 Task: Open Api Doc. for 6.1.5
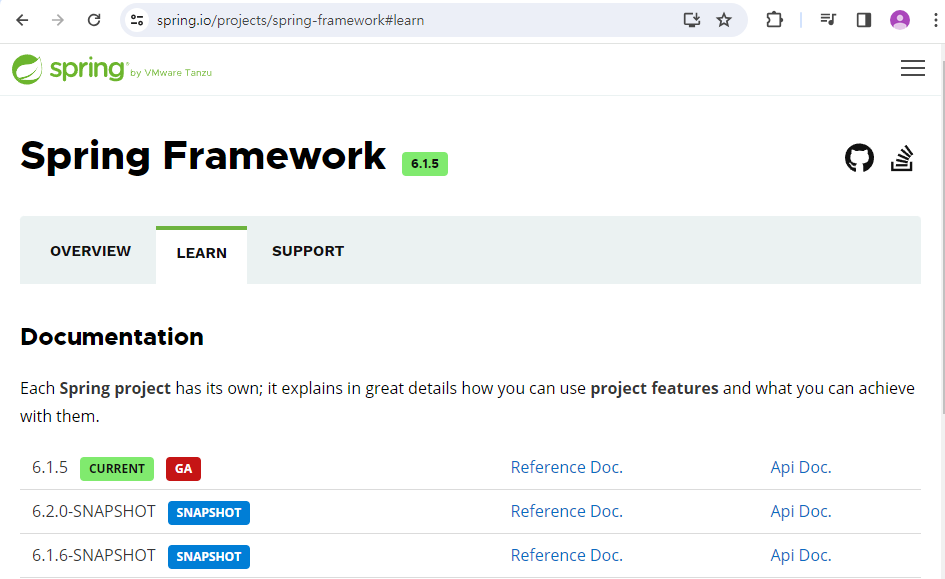pyautogui.click(x=801, y=468)
